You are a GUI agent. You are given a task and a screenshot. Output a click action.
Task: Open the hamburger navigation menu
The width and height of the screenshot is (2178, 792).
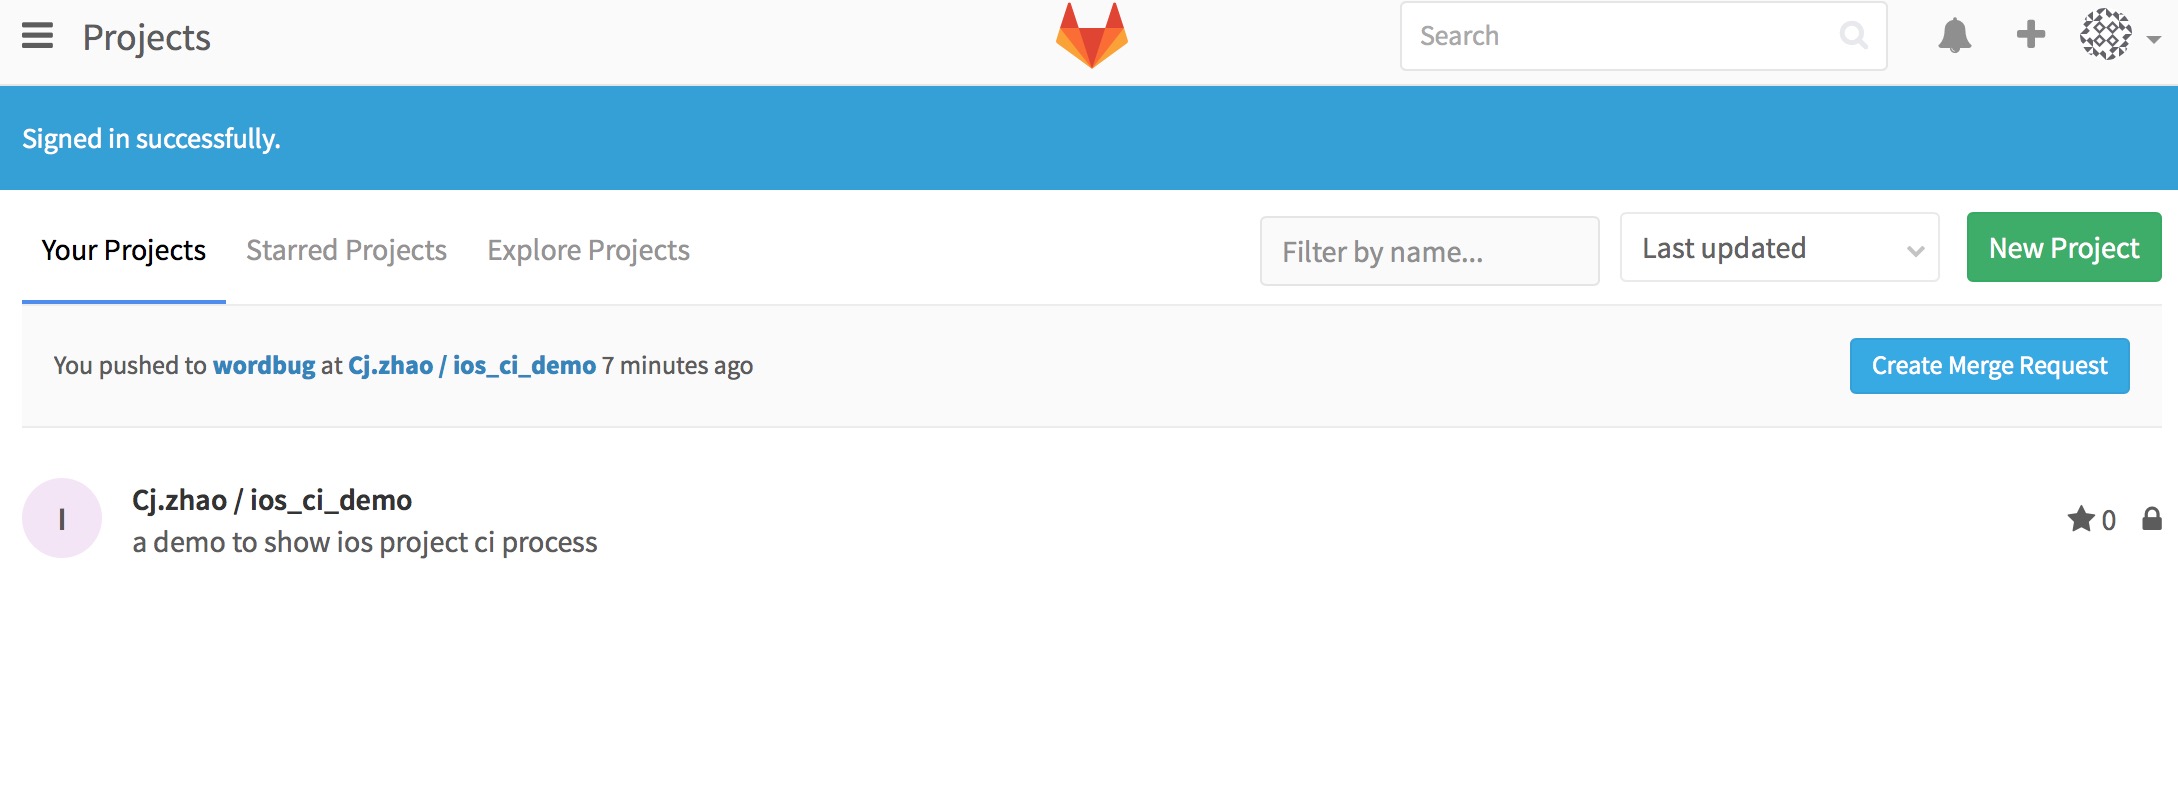click(x=37, y=36)
